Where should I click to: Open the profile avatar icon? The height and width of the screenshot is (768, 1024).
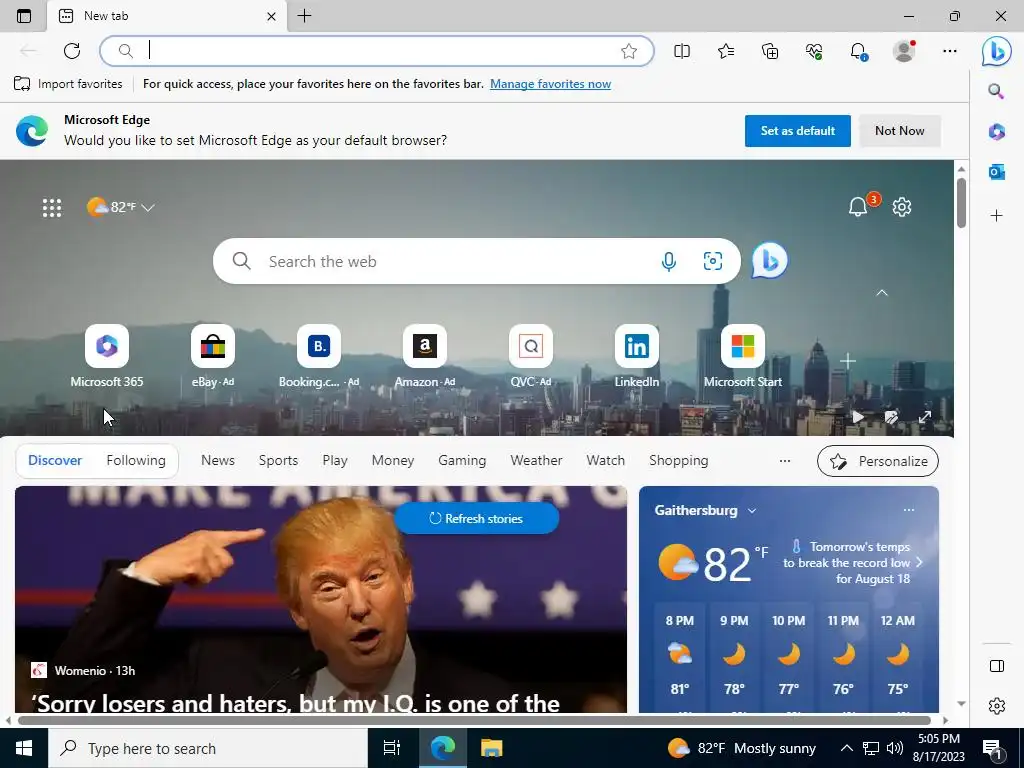[x=904, y=51]
